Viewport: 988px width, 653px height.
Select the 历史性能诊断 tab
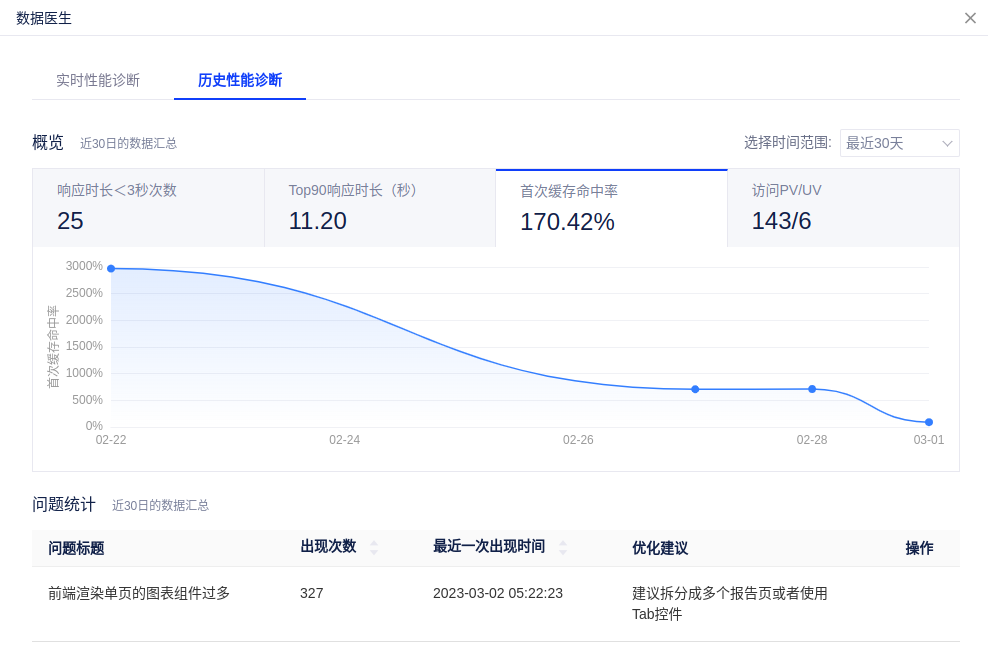tap(240, 80)
